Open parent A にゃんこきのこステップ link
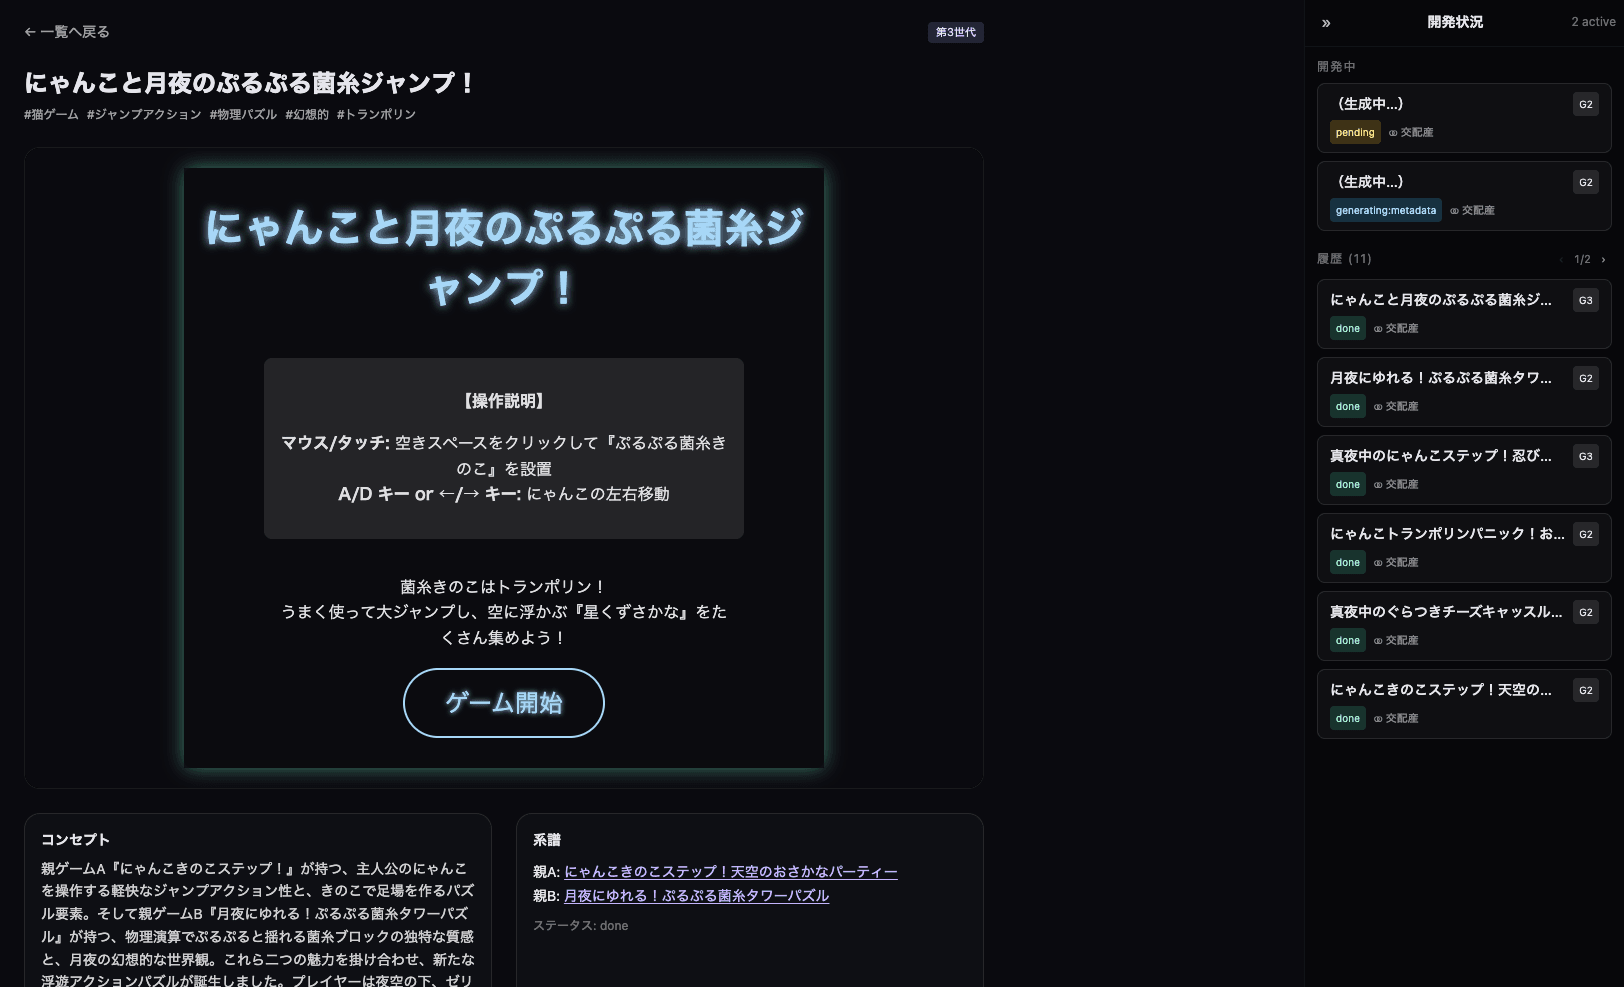1624x987 pixels. (730, 872)
